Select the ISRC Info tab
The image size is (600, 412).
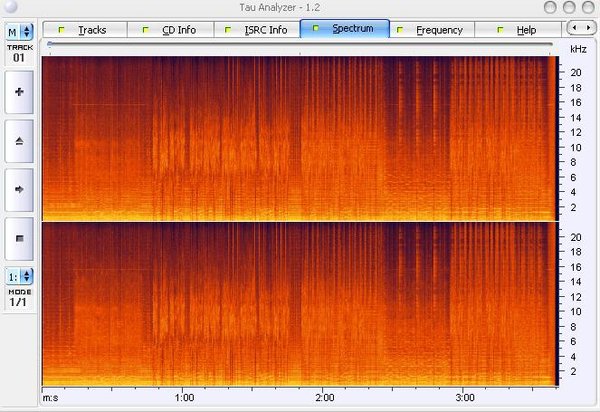(257, 30)
